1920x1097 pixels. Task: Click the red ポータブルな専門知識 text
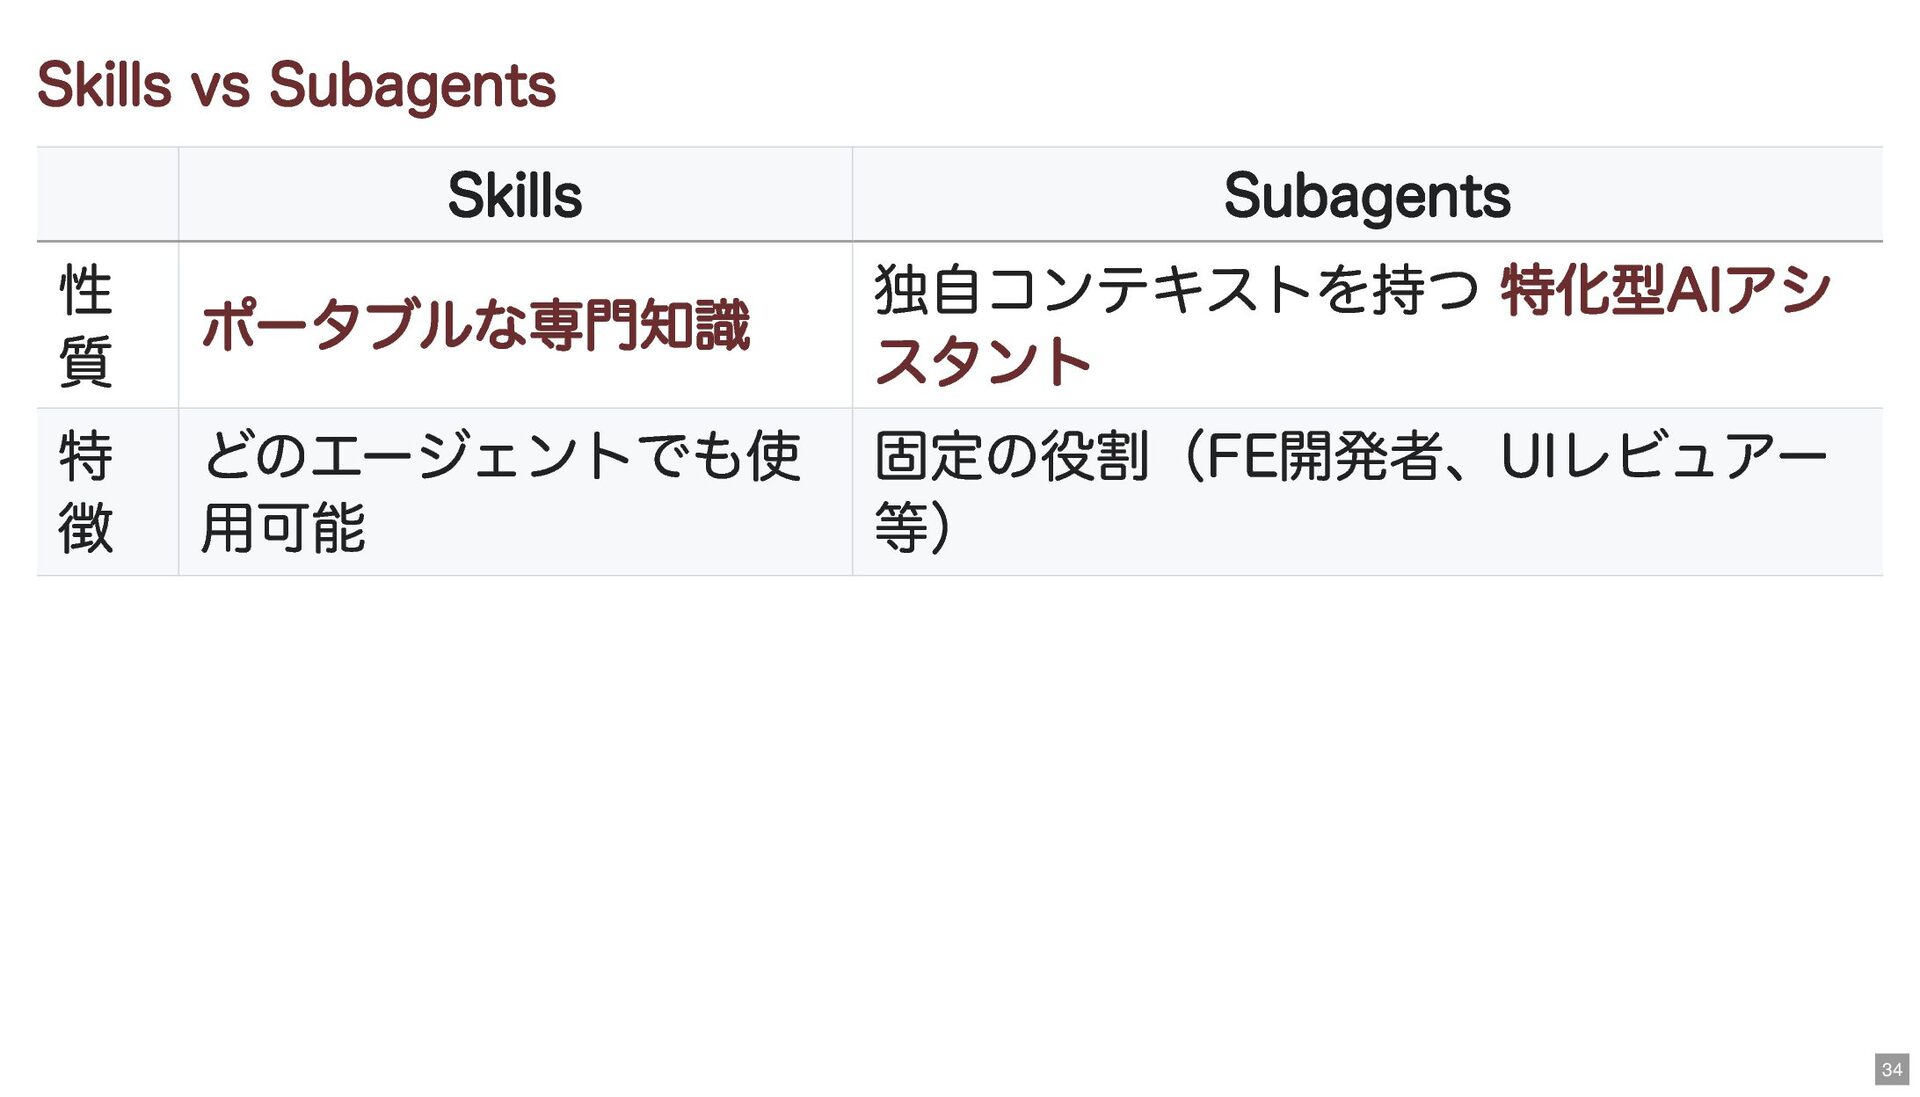pos(475,325)
